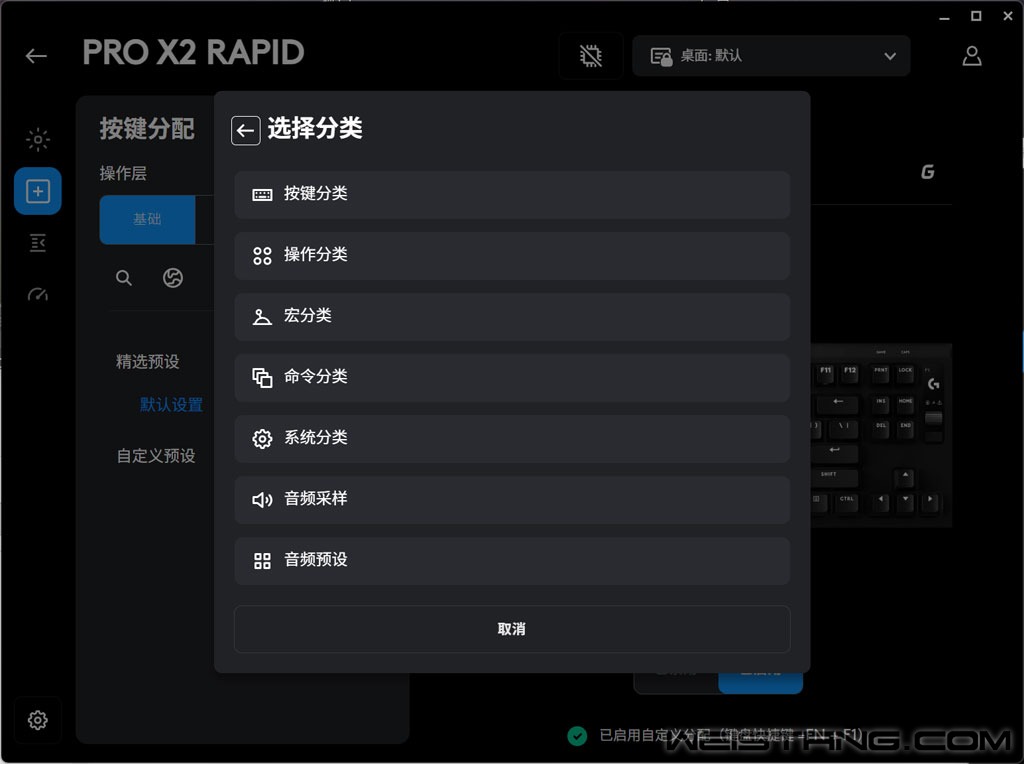Go back with the main window arrow

[x=36, y=56]
